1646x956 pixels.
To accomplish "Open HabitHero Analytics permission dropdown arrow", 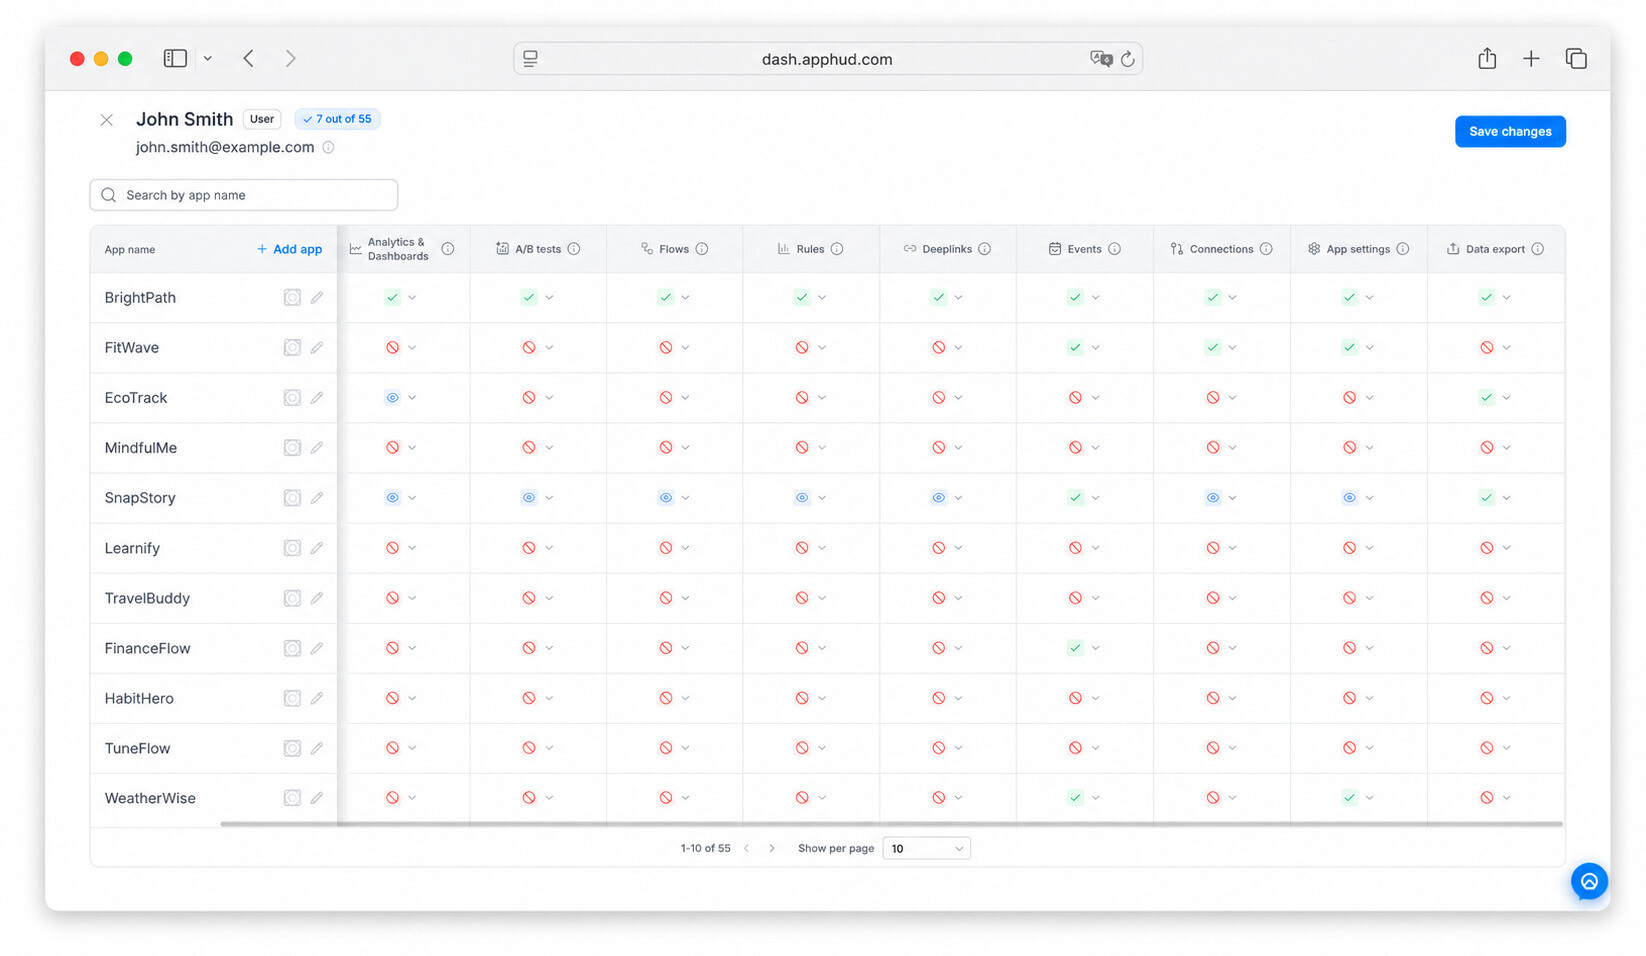I will (x=412, y=698).
